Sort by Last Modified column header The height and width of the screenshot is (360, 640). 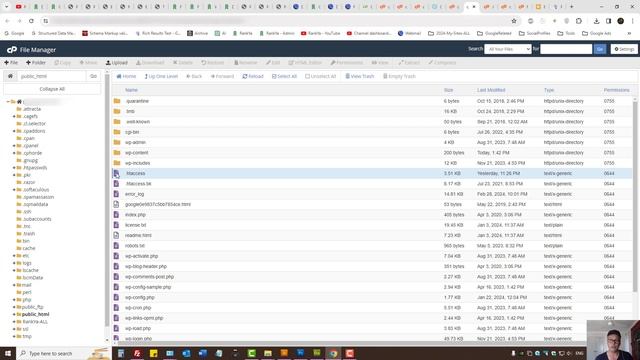tap(491, 90)
